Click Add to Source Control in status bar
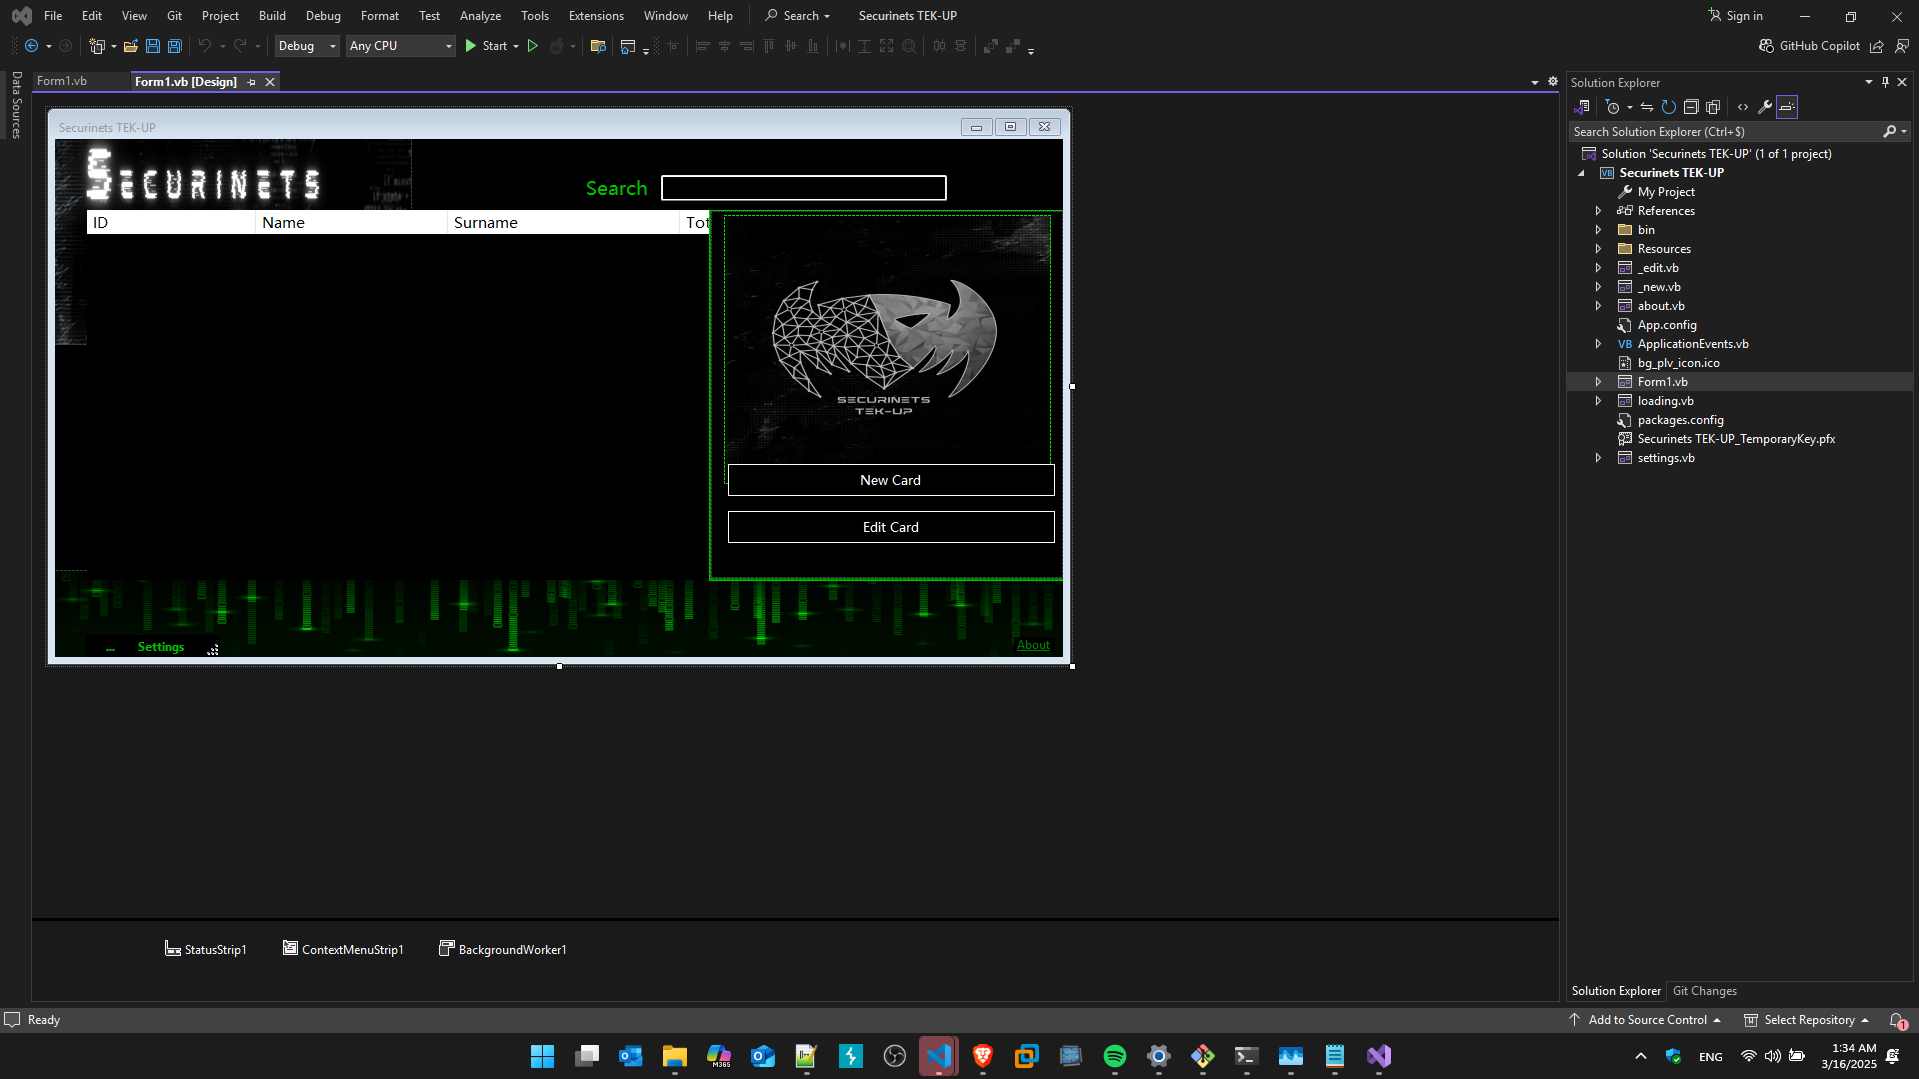Screen dimensions: 1919x1079 pos(1645,1020)
